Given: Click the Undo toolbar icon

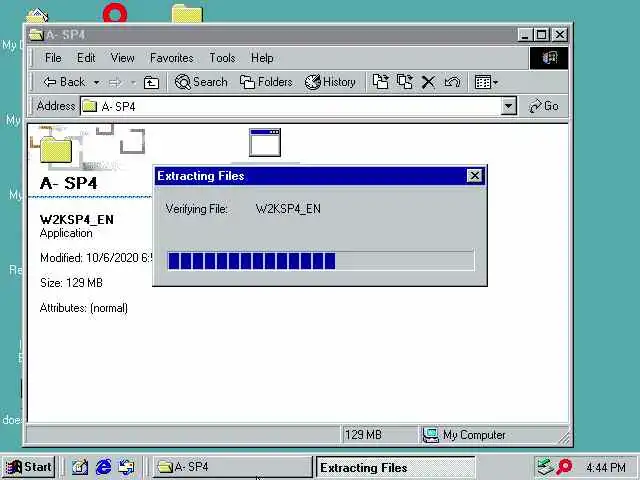Looking at the screenshot, I should (452, 82).
